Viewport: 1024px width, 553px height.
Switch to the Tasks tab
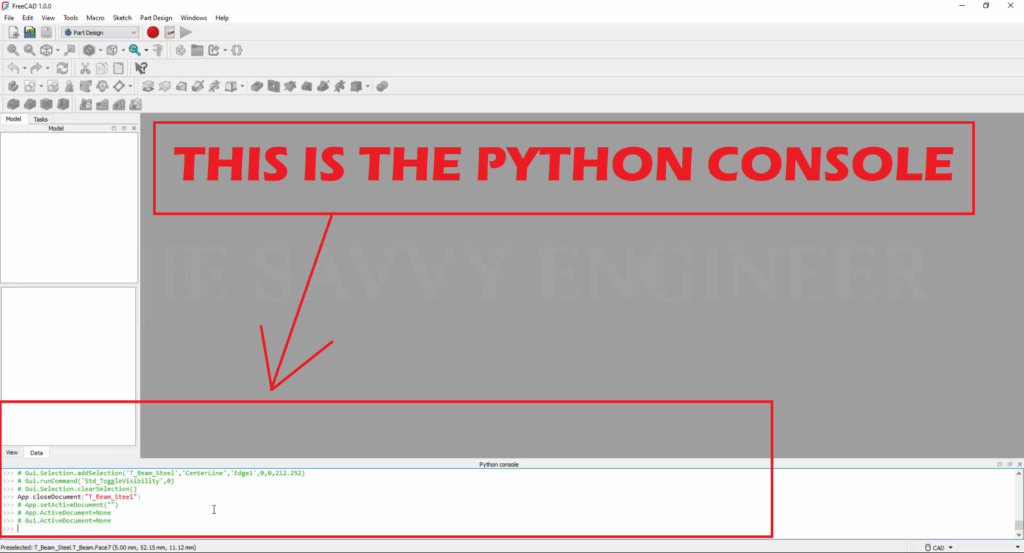point(40,119)
